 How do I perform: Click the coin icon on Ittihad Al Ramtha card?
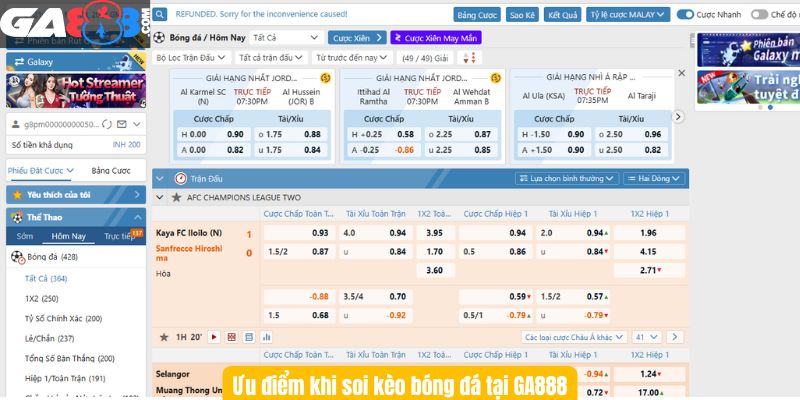(x=495, y=78)
